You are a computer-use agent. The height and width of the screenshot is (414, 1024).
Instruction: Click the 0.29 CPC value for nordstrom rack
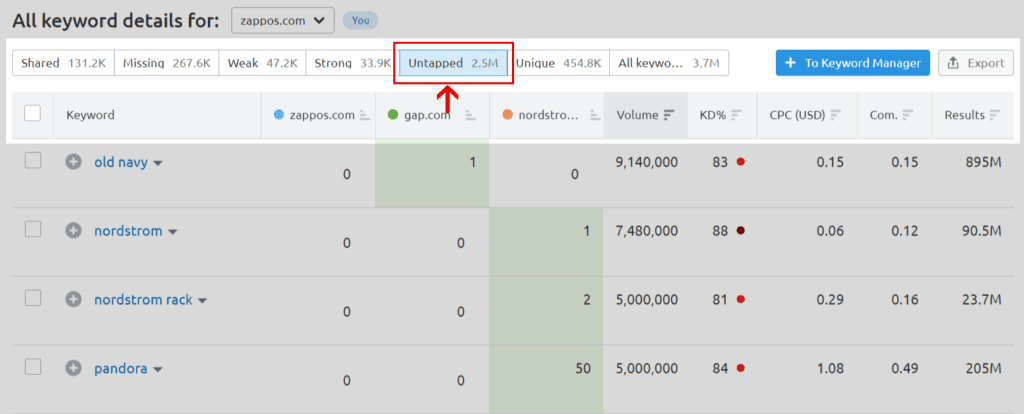tap(830, 299)
